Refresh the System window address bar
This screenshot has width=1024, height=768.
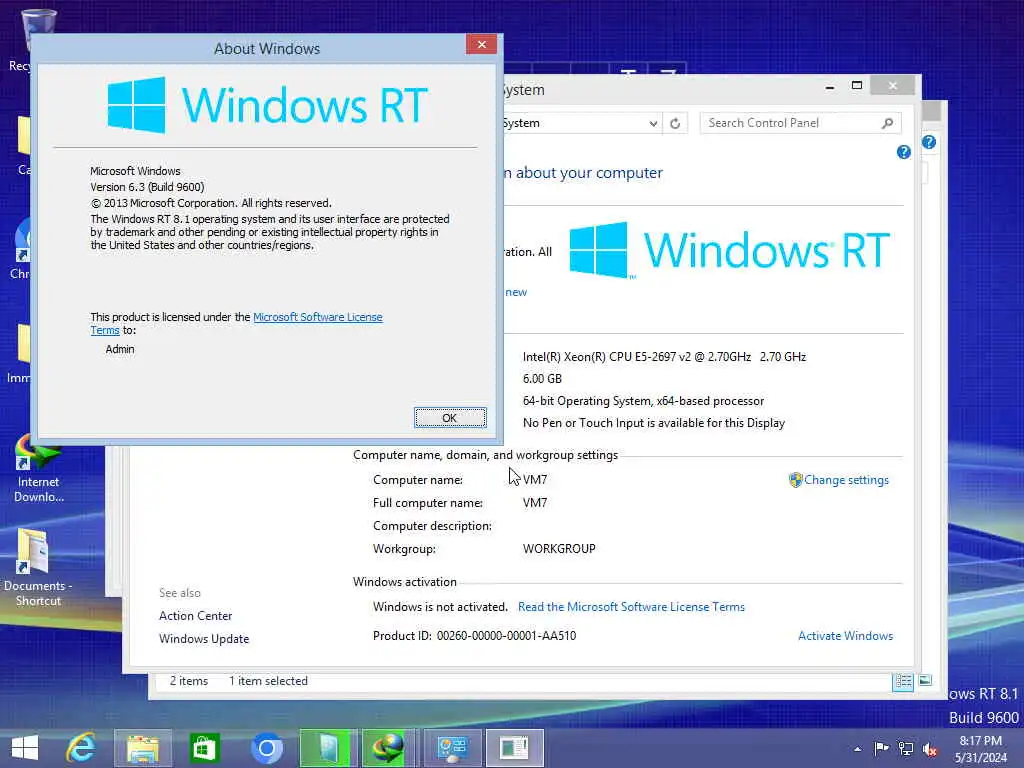coord(675,123)
